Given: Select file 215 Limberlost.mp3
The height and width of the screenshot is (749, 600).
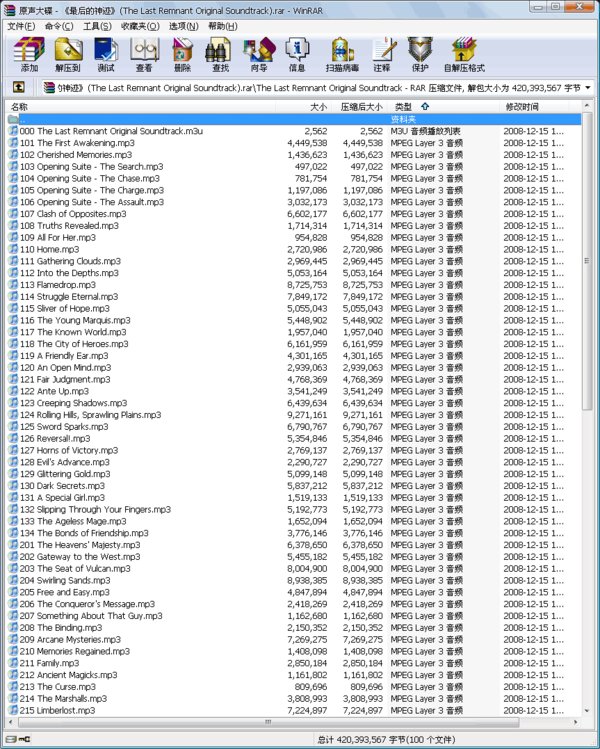Looking at the screenshot, I should pos(57,710).
